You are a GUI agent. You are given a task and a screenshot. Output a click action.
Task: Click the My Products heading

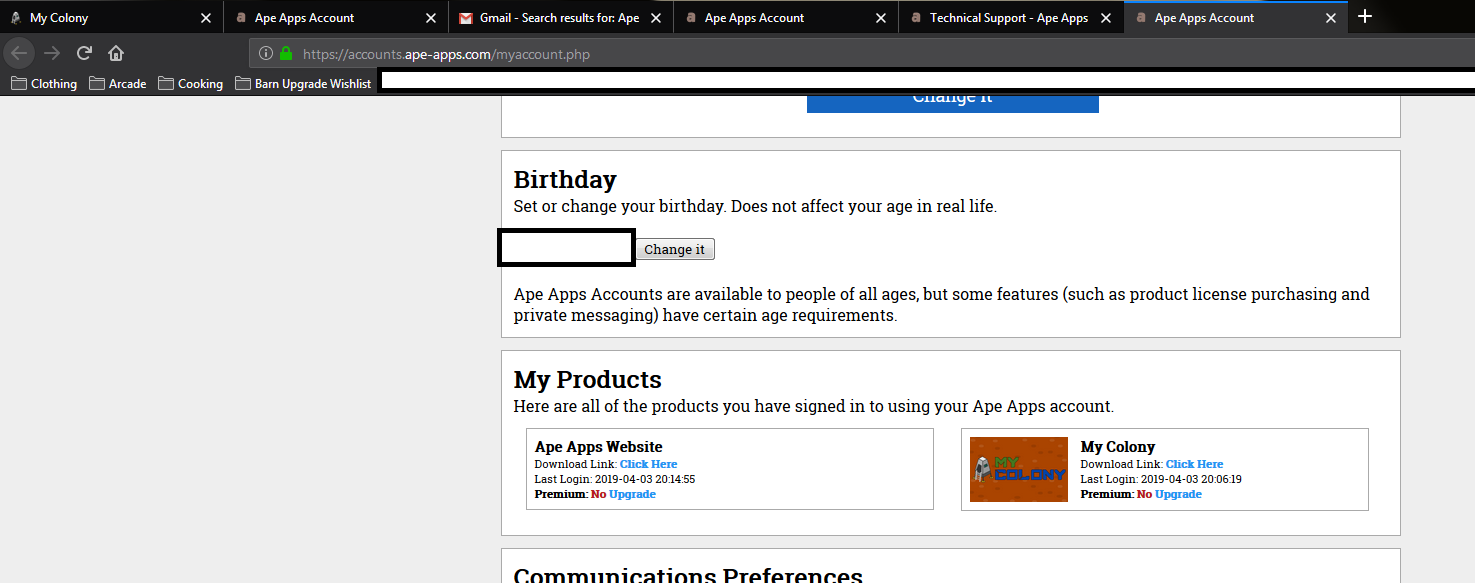(588, 380)
